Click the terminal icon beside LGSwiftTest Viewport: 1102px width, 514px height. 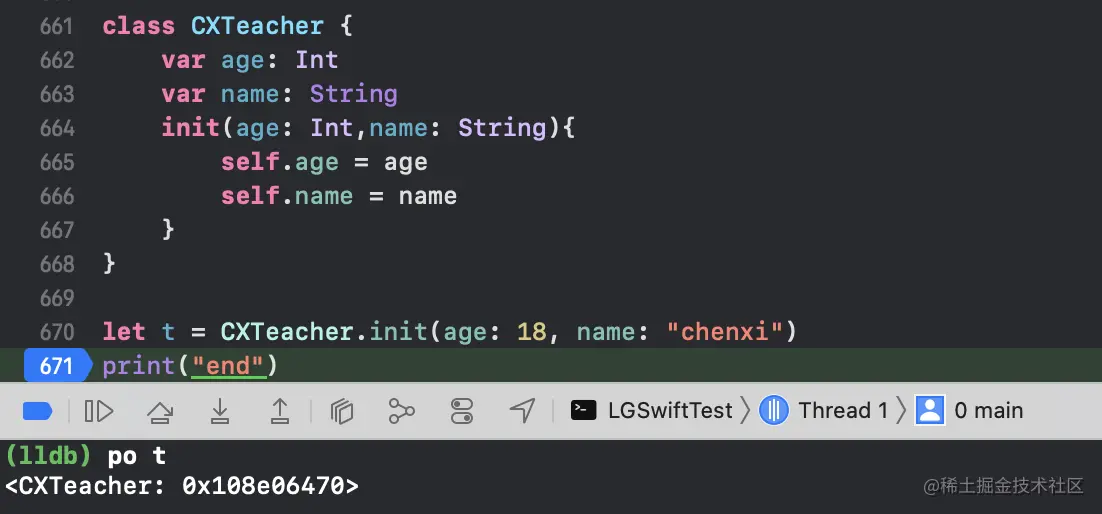tap(583, 411)
